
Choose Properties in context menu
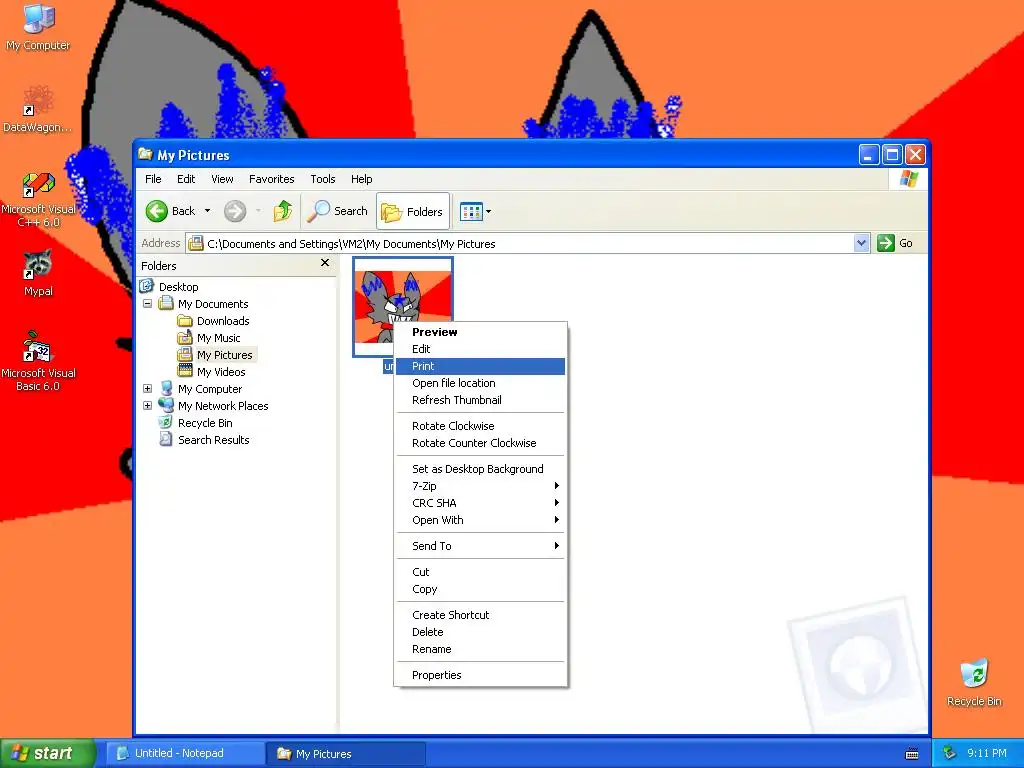point(481,675)
